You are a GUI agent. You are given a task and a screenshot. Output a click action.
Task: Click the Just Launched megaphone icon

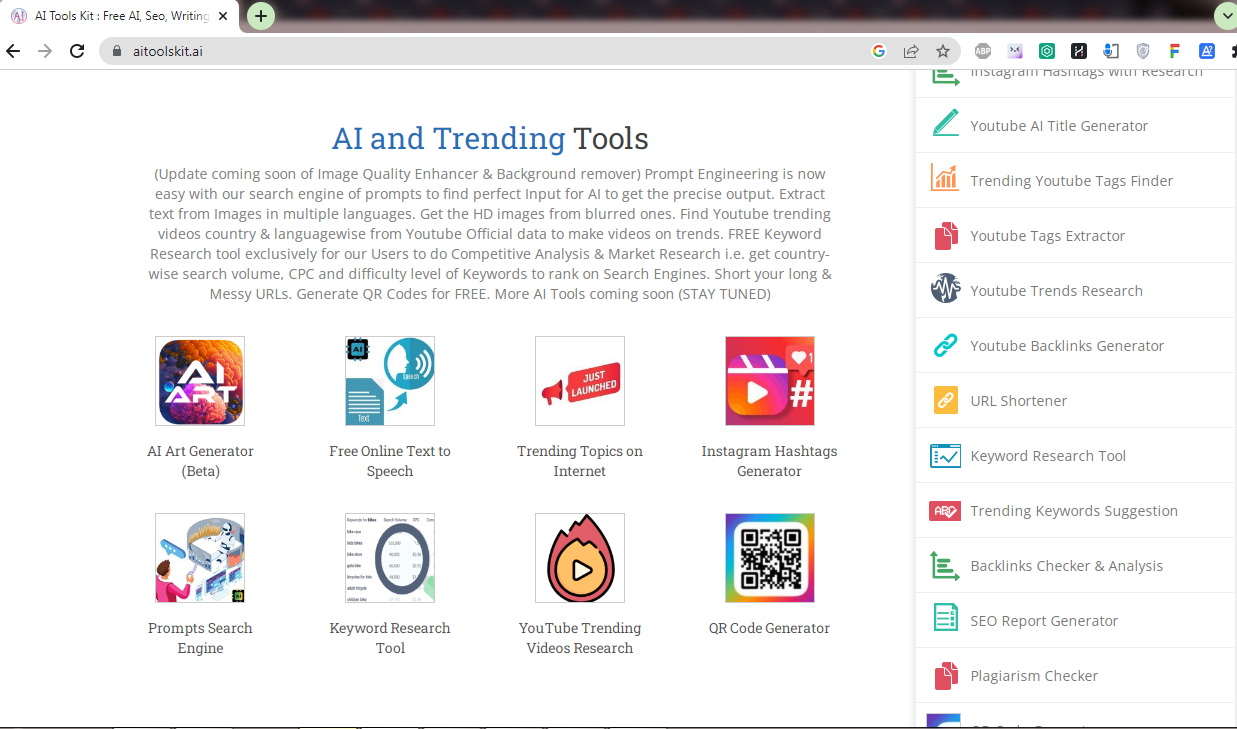(x=580, y=381)
